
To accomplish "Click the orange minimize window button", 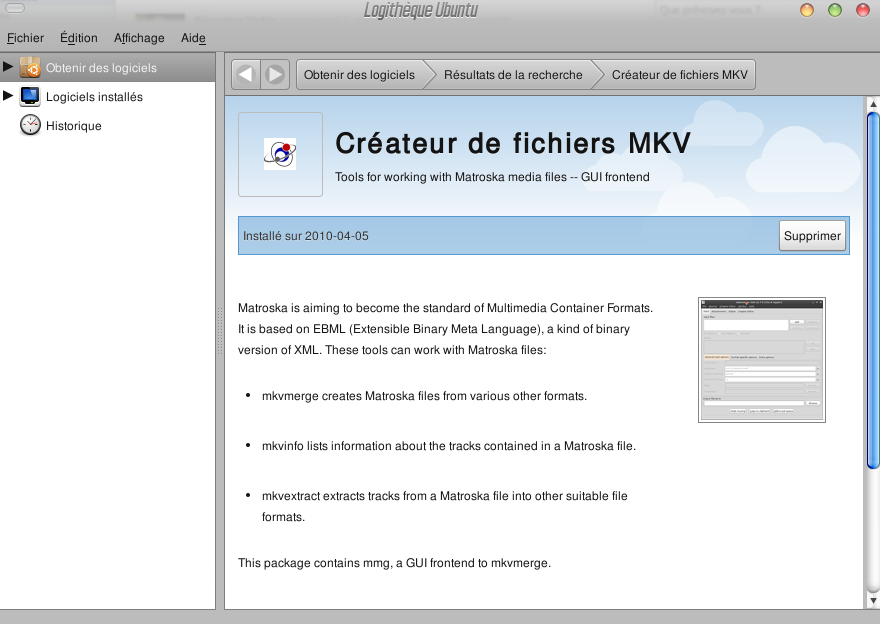I will (806, 10).
